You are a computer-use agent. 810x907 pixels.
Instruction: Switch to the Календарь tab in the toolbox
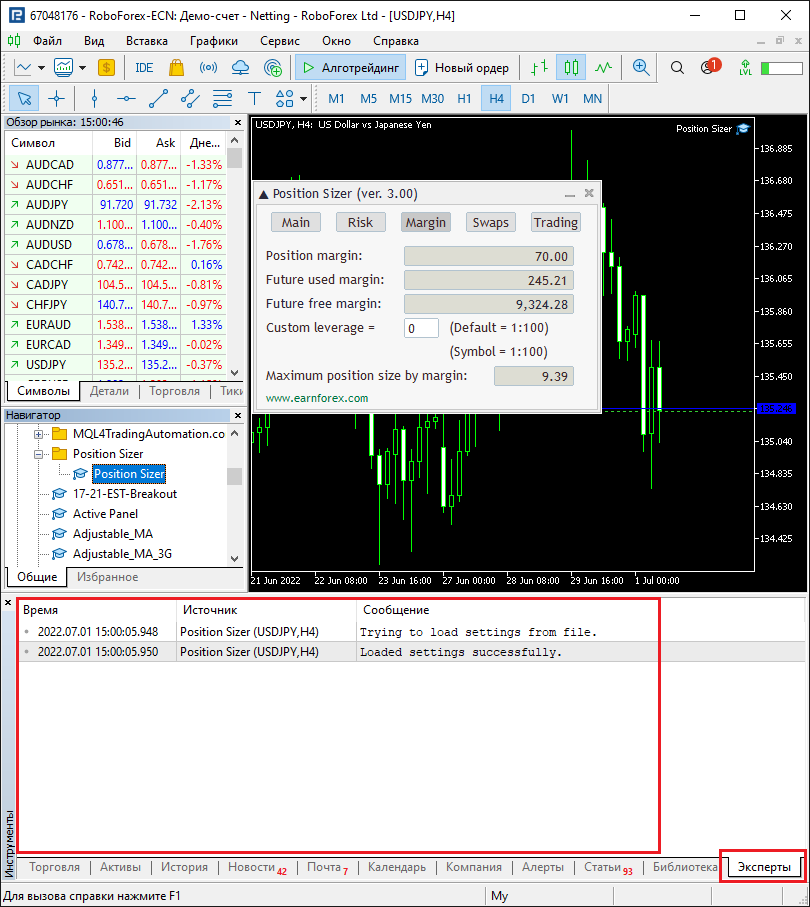click(x=397, y=867)
